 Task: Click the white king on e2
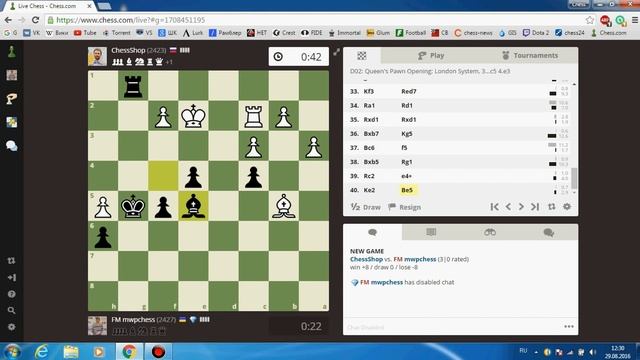pos(193,116)
